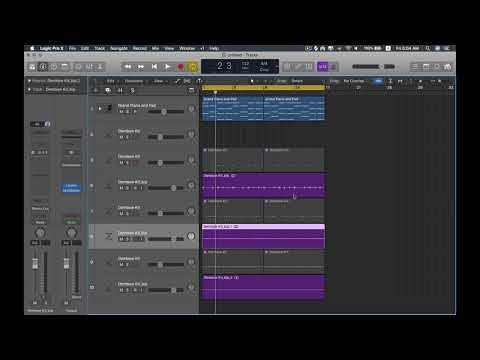Image resolution: width=480 pixels, height=360 pixels.
Task: Click the Fast Forward transport button
Action: click(x=141, y=67)
